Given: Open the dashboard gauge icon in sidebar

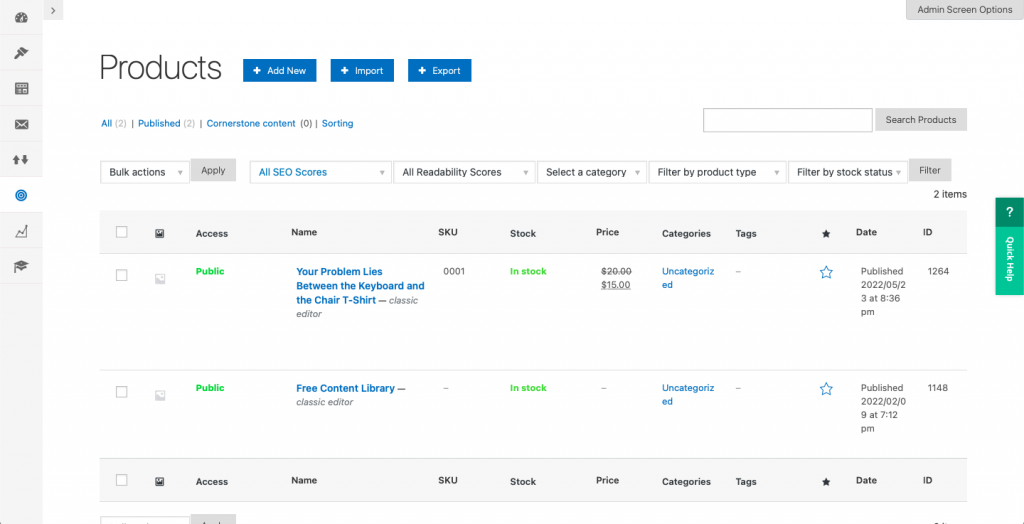Looking at the screenshot, I should (21, 18).
